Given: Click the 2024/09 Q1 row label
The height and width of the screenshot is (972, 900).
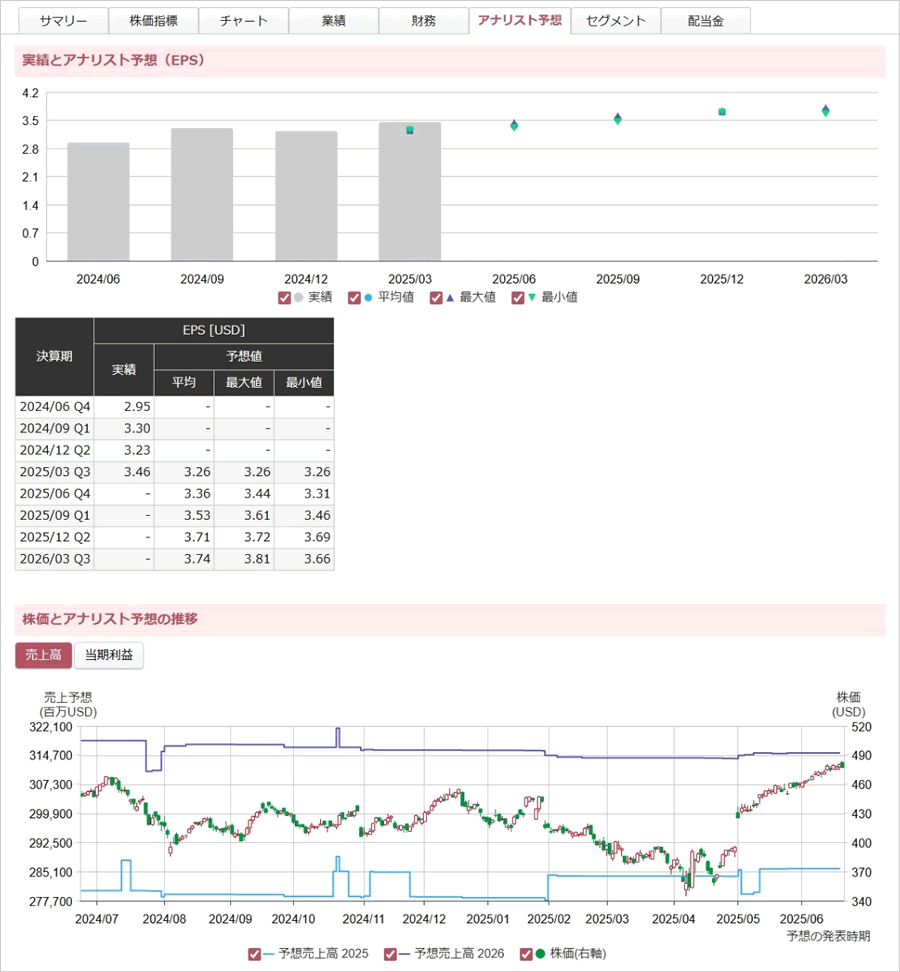Looking at the screenshot, I should [x=55, y=428].
